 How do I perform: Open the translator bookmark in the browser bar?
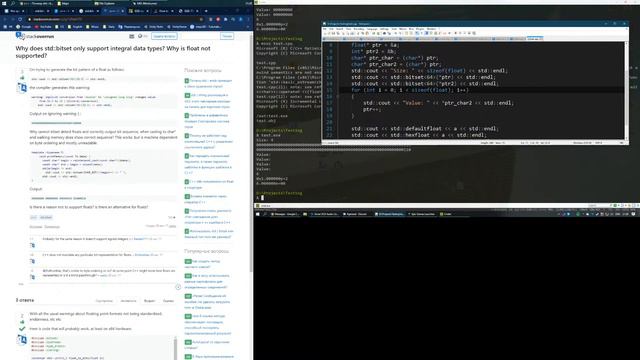click(129, 27)
